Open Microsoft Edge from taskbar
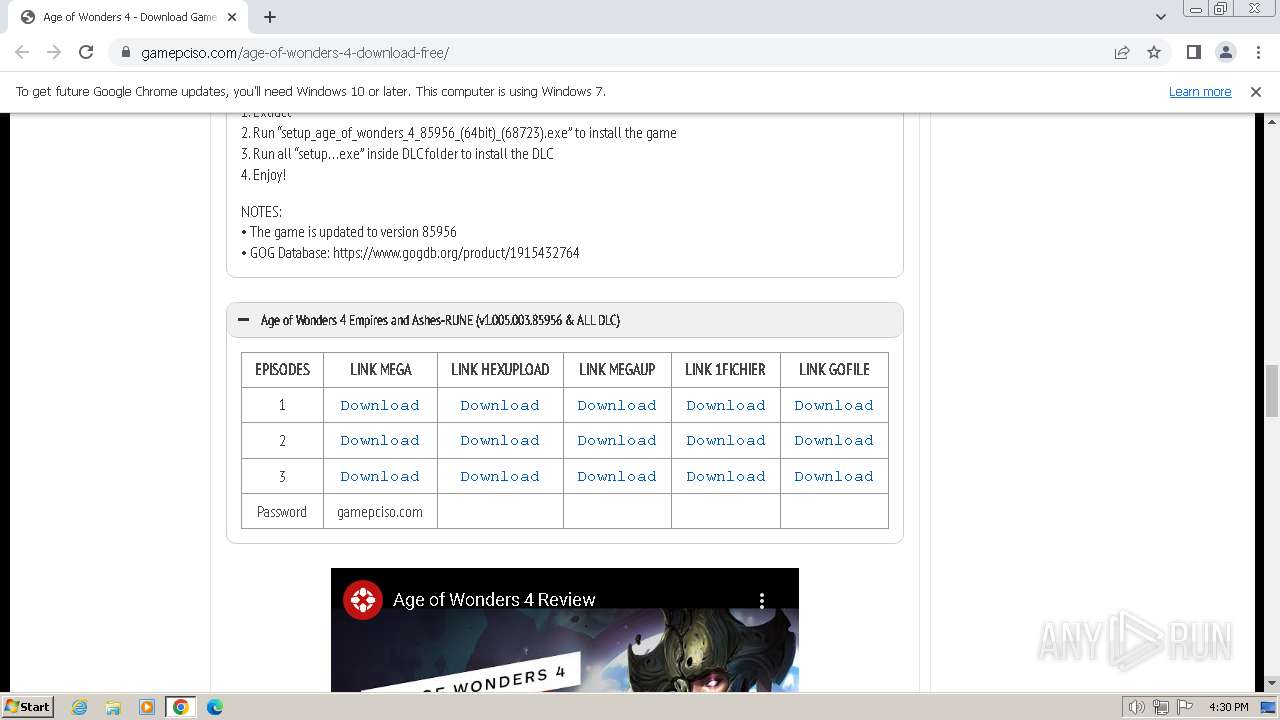 click(x=215, y=707)
